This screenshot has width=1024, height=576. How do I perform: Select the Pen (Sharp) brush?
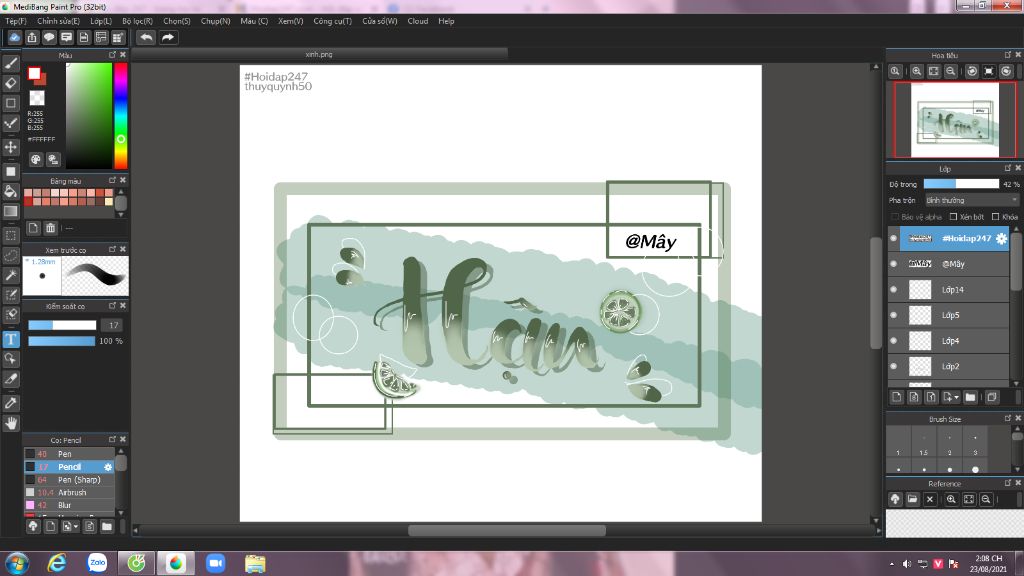pyautogui.click(x=69, y=479)
